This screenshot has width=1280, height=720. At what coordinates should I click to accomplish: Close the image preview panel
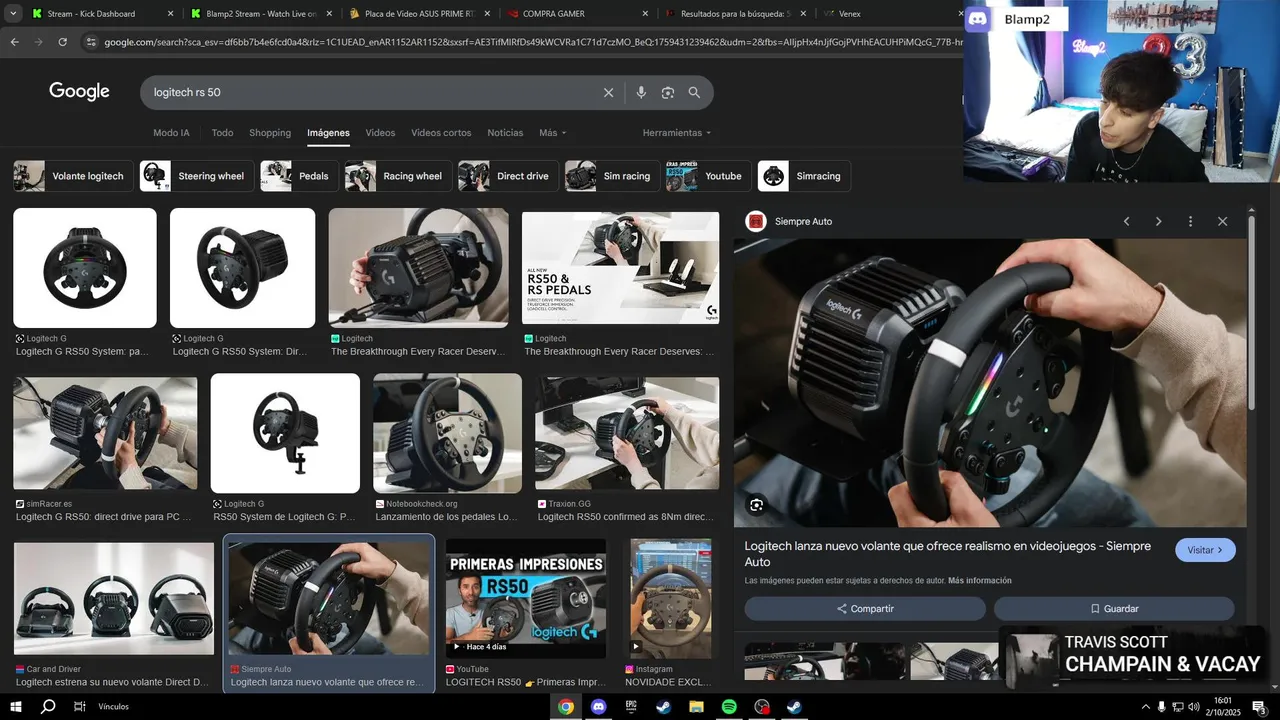(x=1222, y=221)
